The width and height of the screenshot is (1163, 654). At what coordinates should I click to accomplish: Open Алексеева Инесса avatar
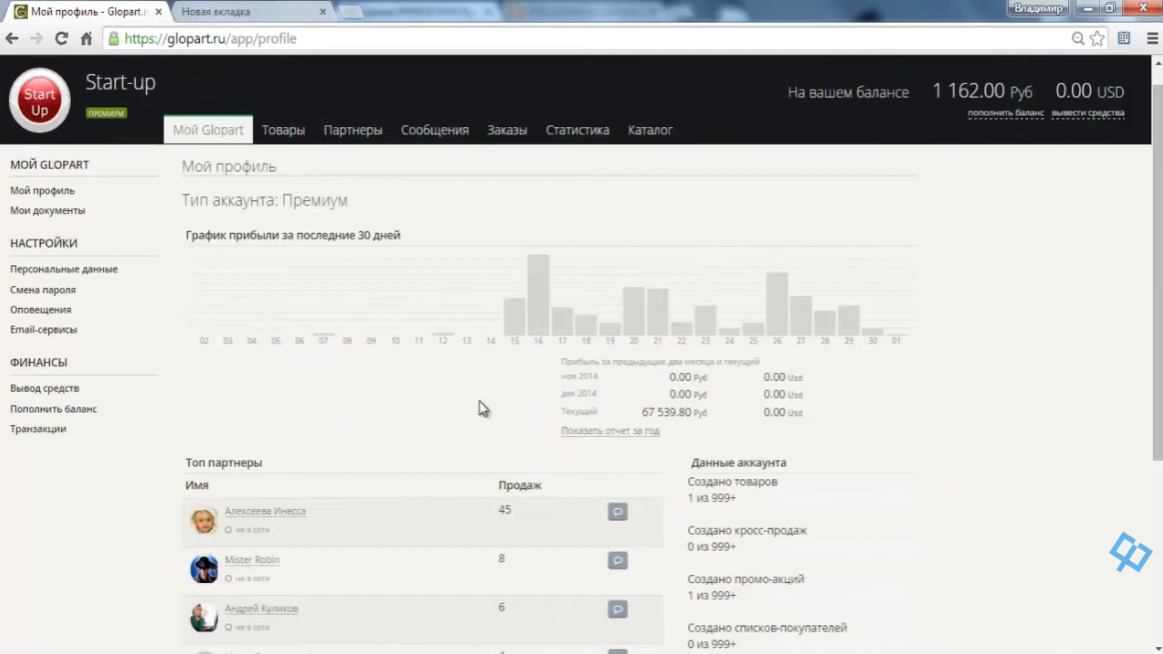(204, 520)
